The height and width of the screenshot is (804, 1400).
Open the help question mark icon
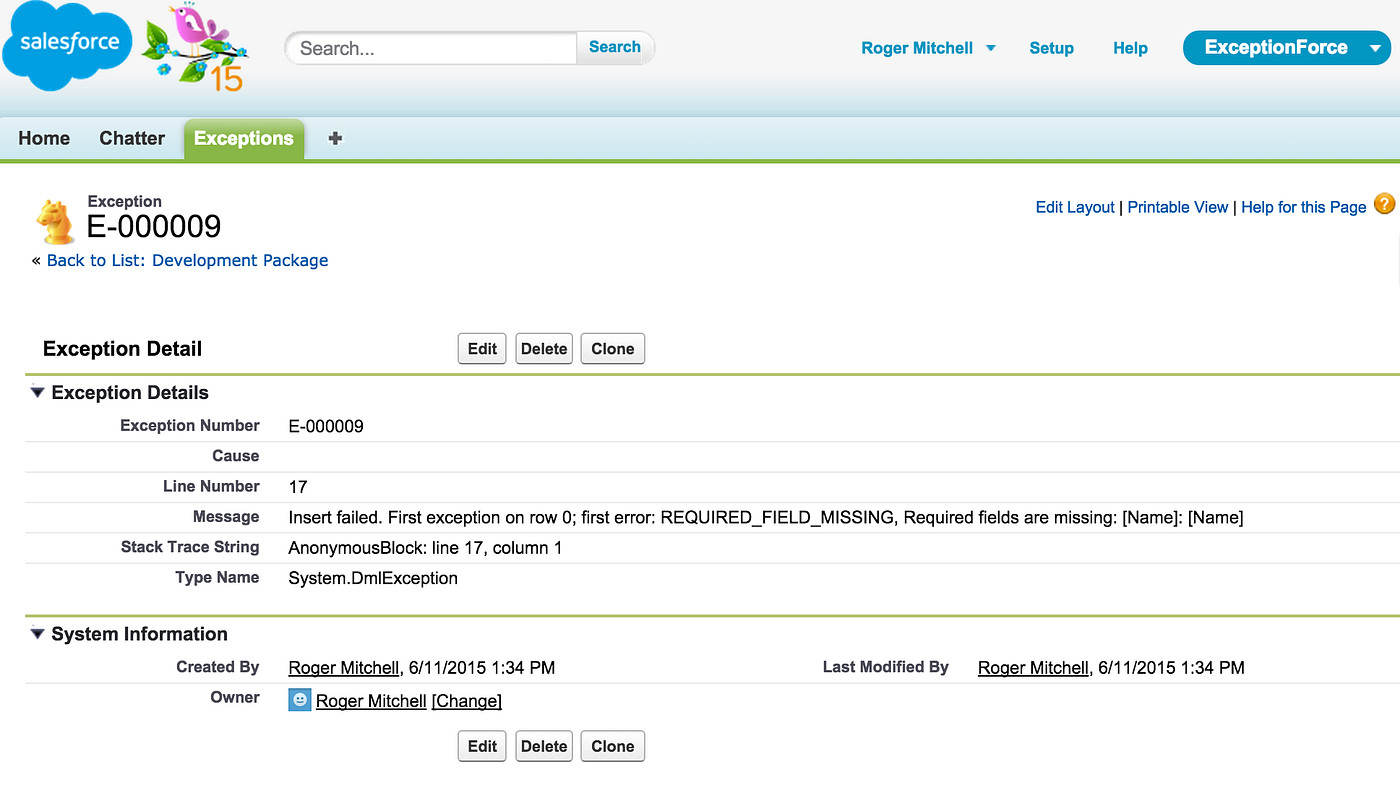[1384, 204]
